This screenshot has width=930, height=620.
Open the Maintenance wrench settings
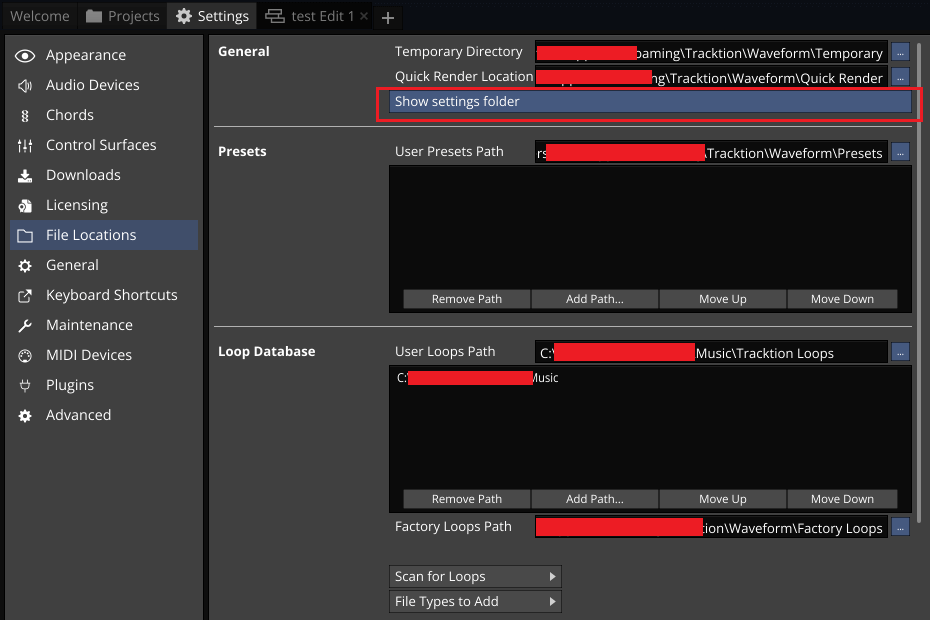tap(25, 326)
